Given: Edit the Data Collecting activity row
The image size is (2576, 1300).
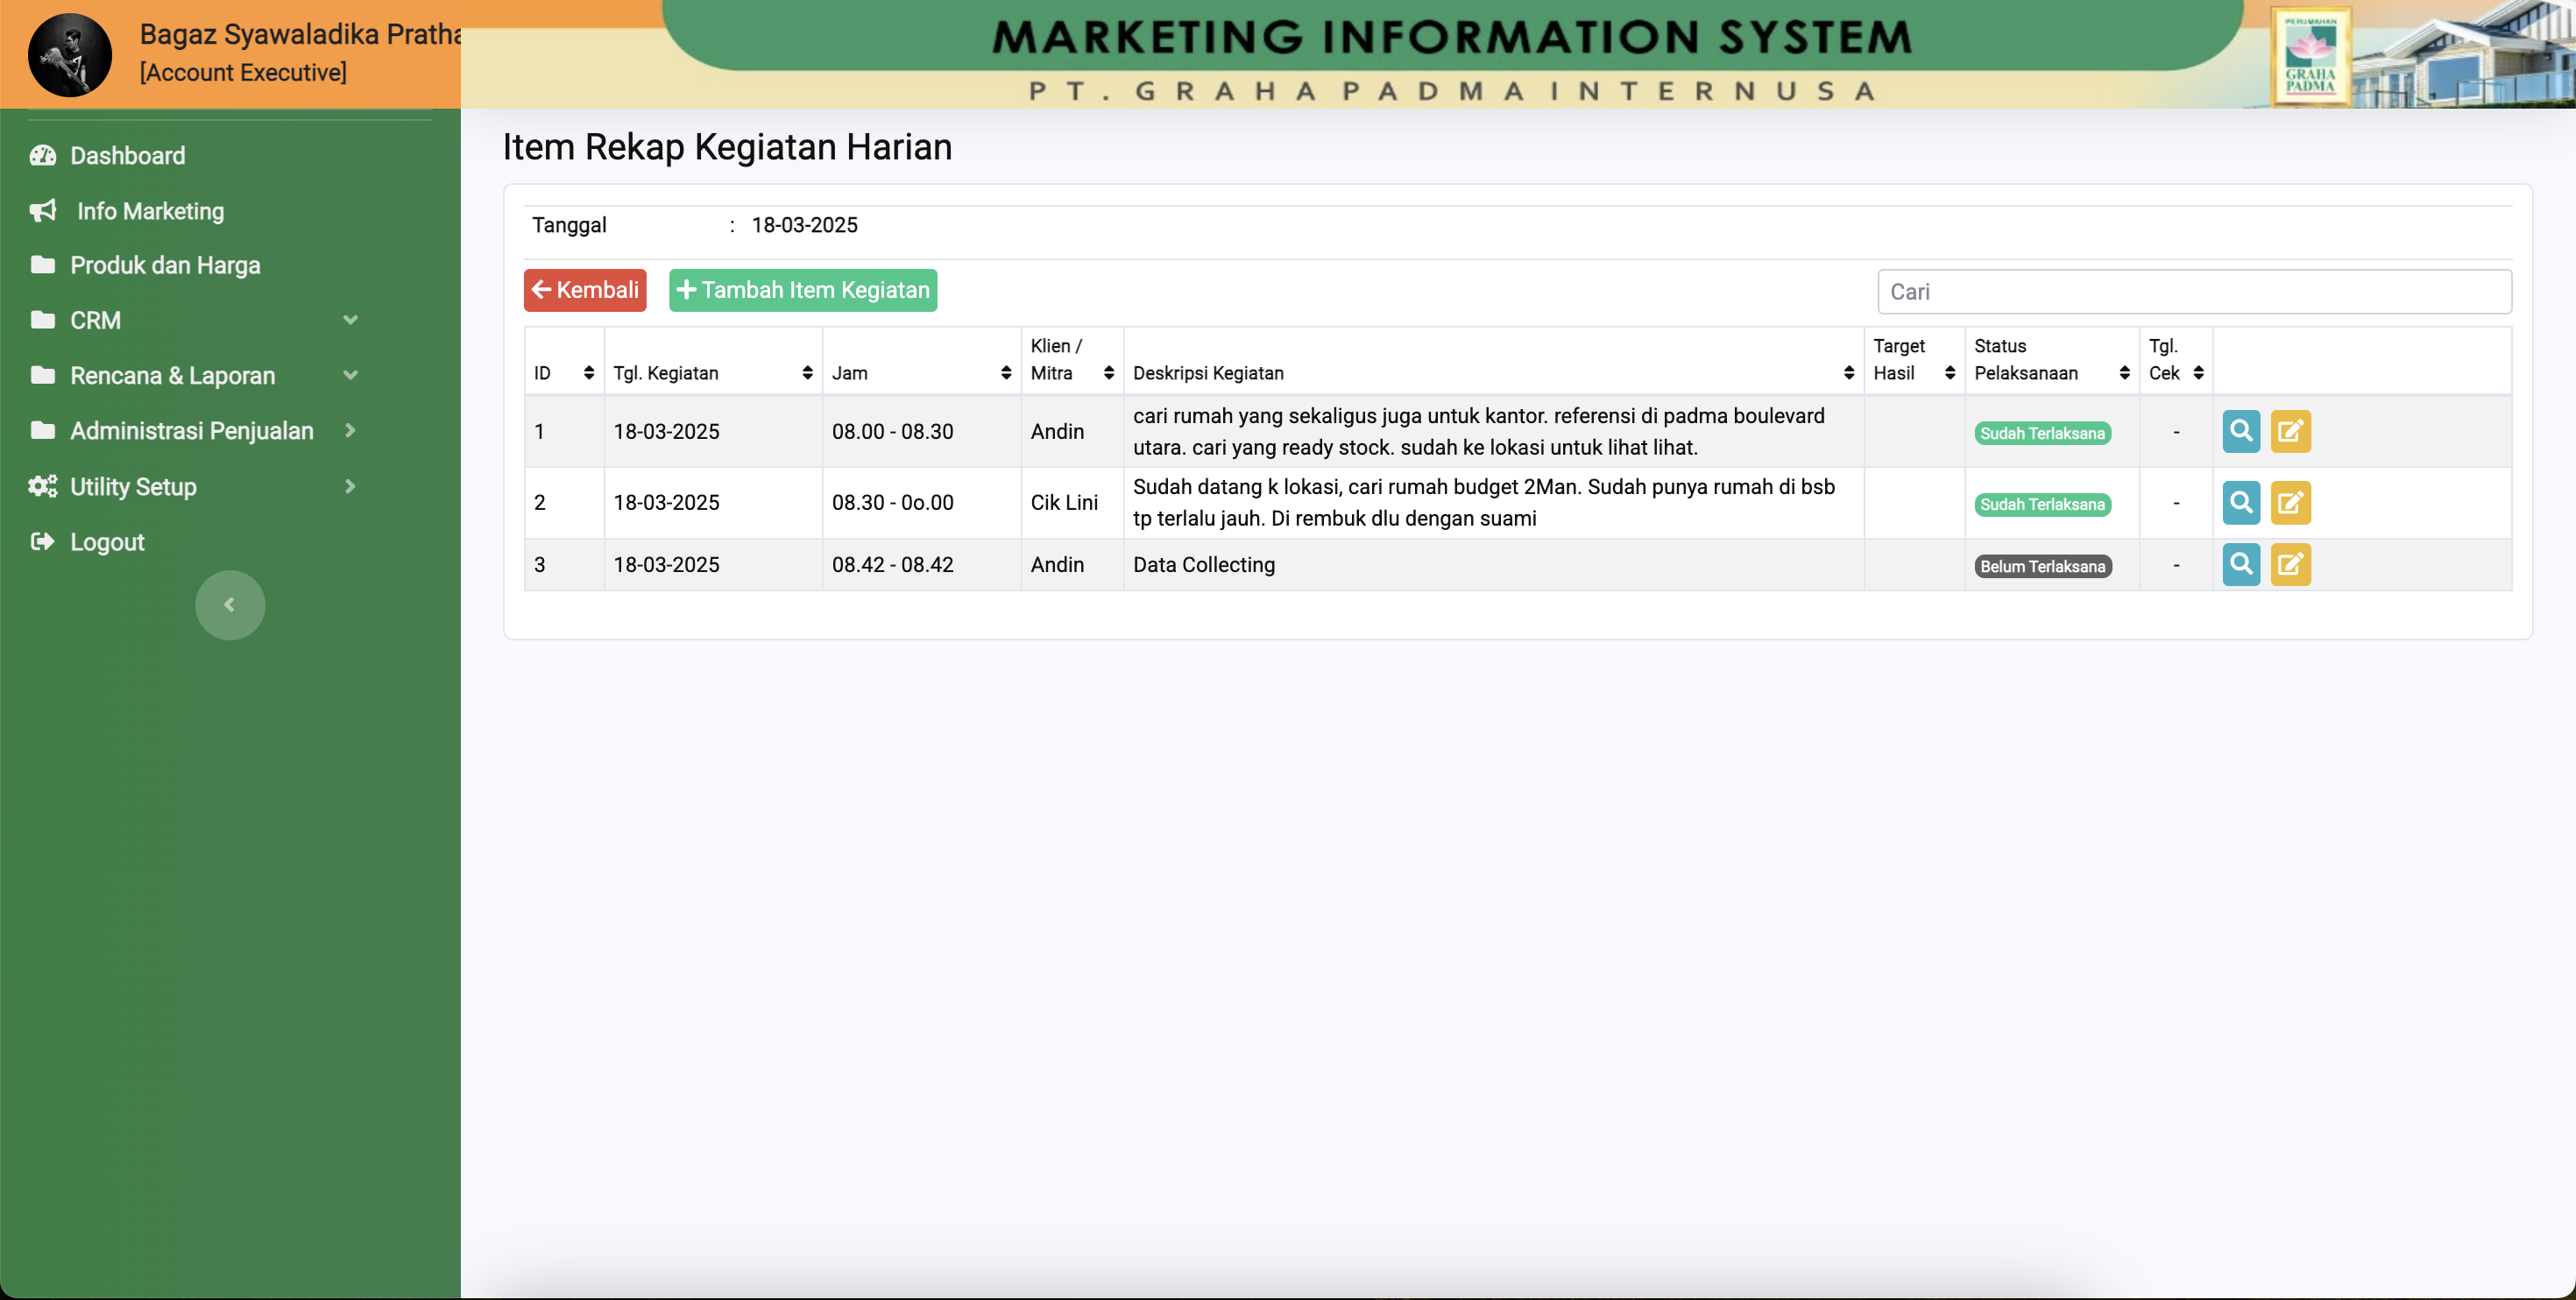Looking at the screenshot, I should click(2290, 564).
